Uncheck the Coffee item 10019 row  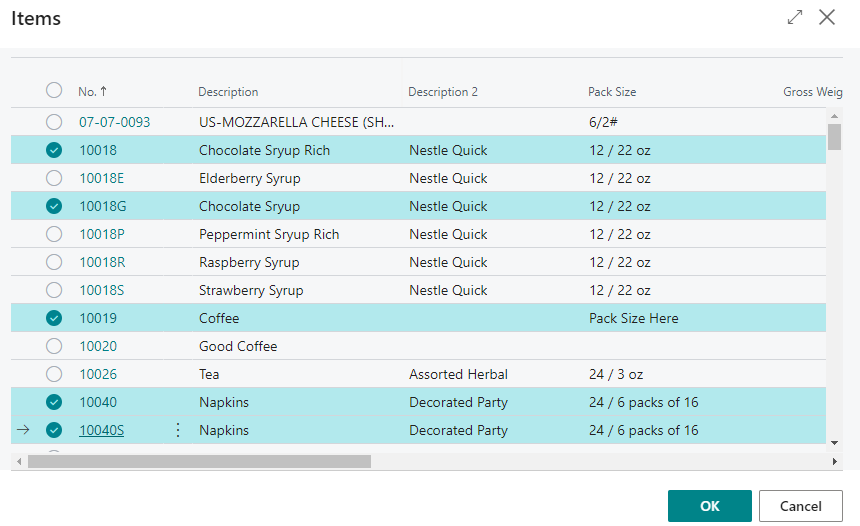click(54, 319)
